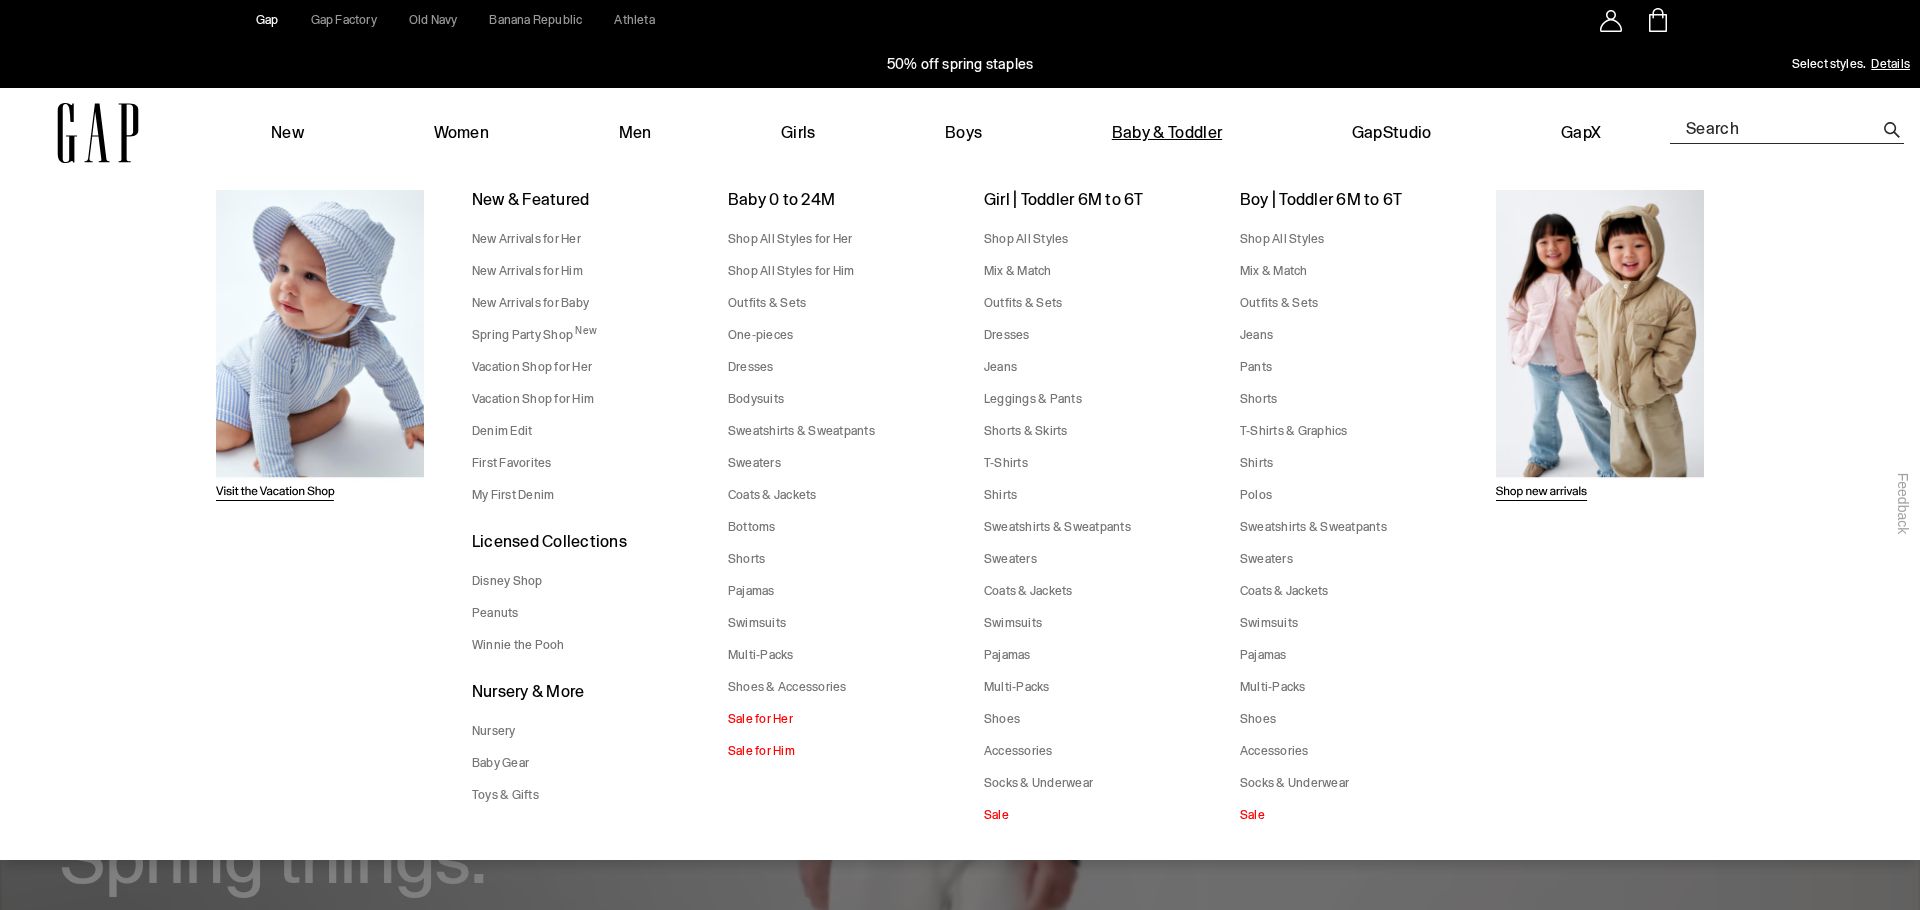Viewport: 1920px width, 910px height.
Task: Click the search magnifier icon
Action: (x=1891, y=130)
